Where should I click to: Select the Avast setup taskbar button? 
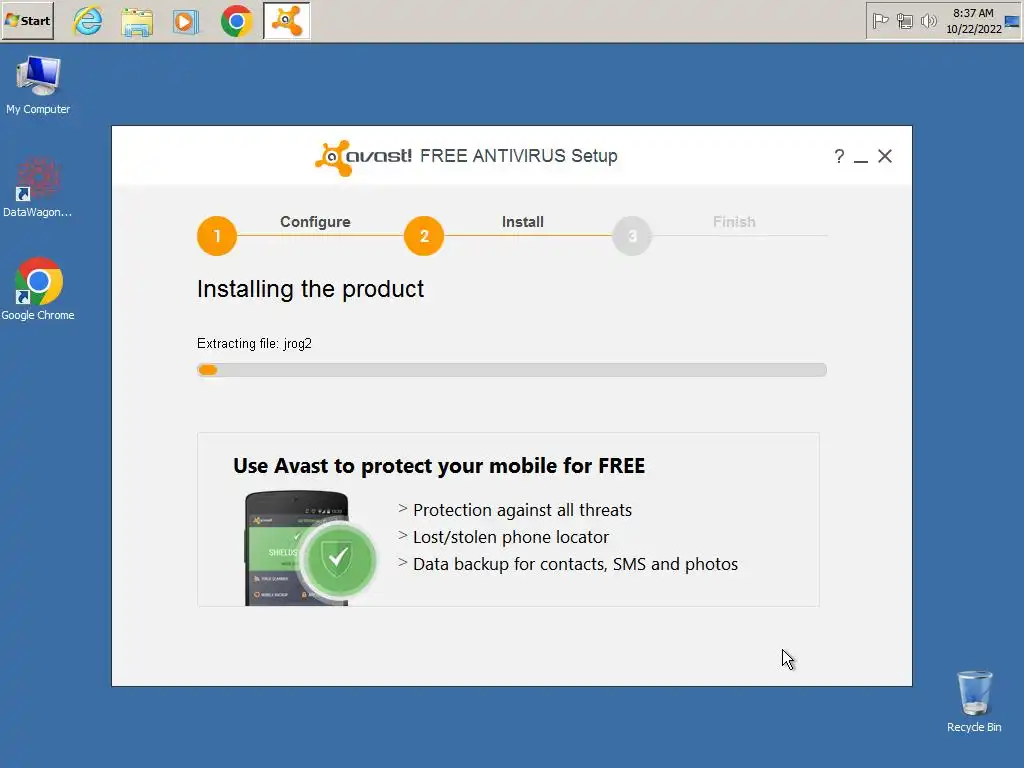(x=287, y=21)
